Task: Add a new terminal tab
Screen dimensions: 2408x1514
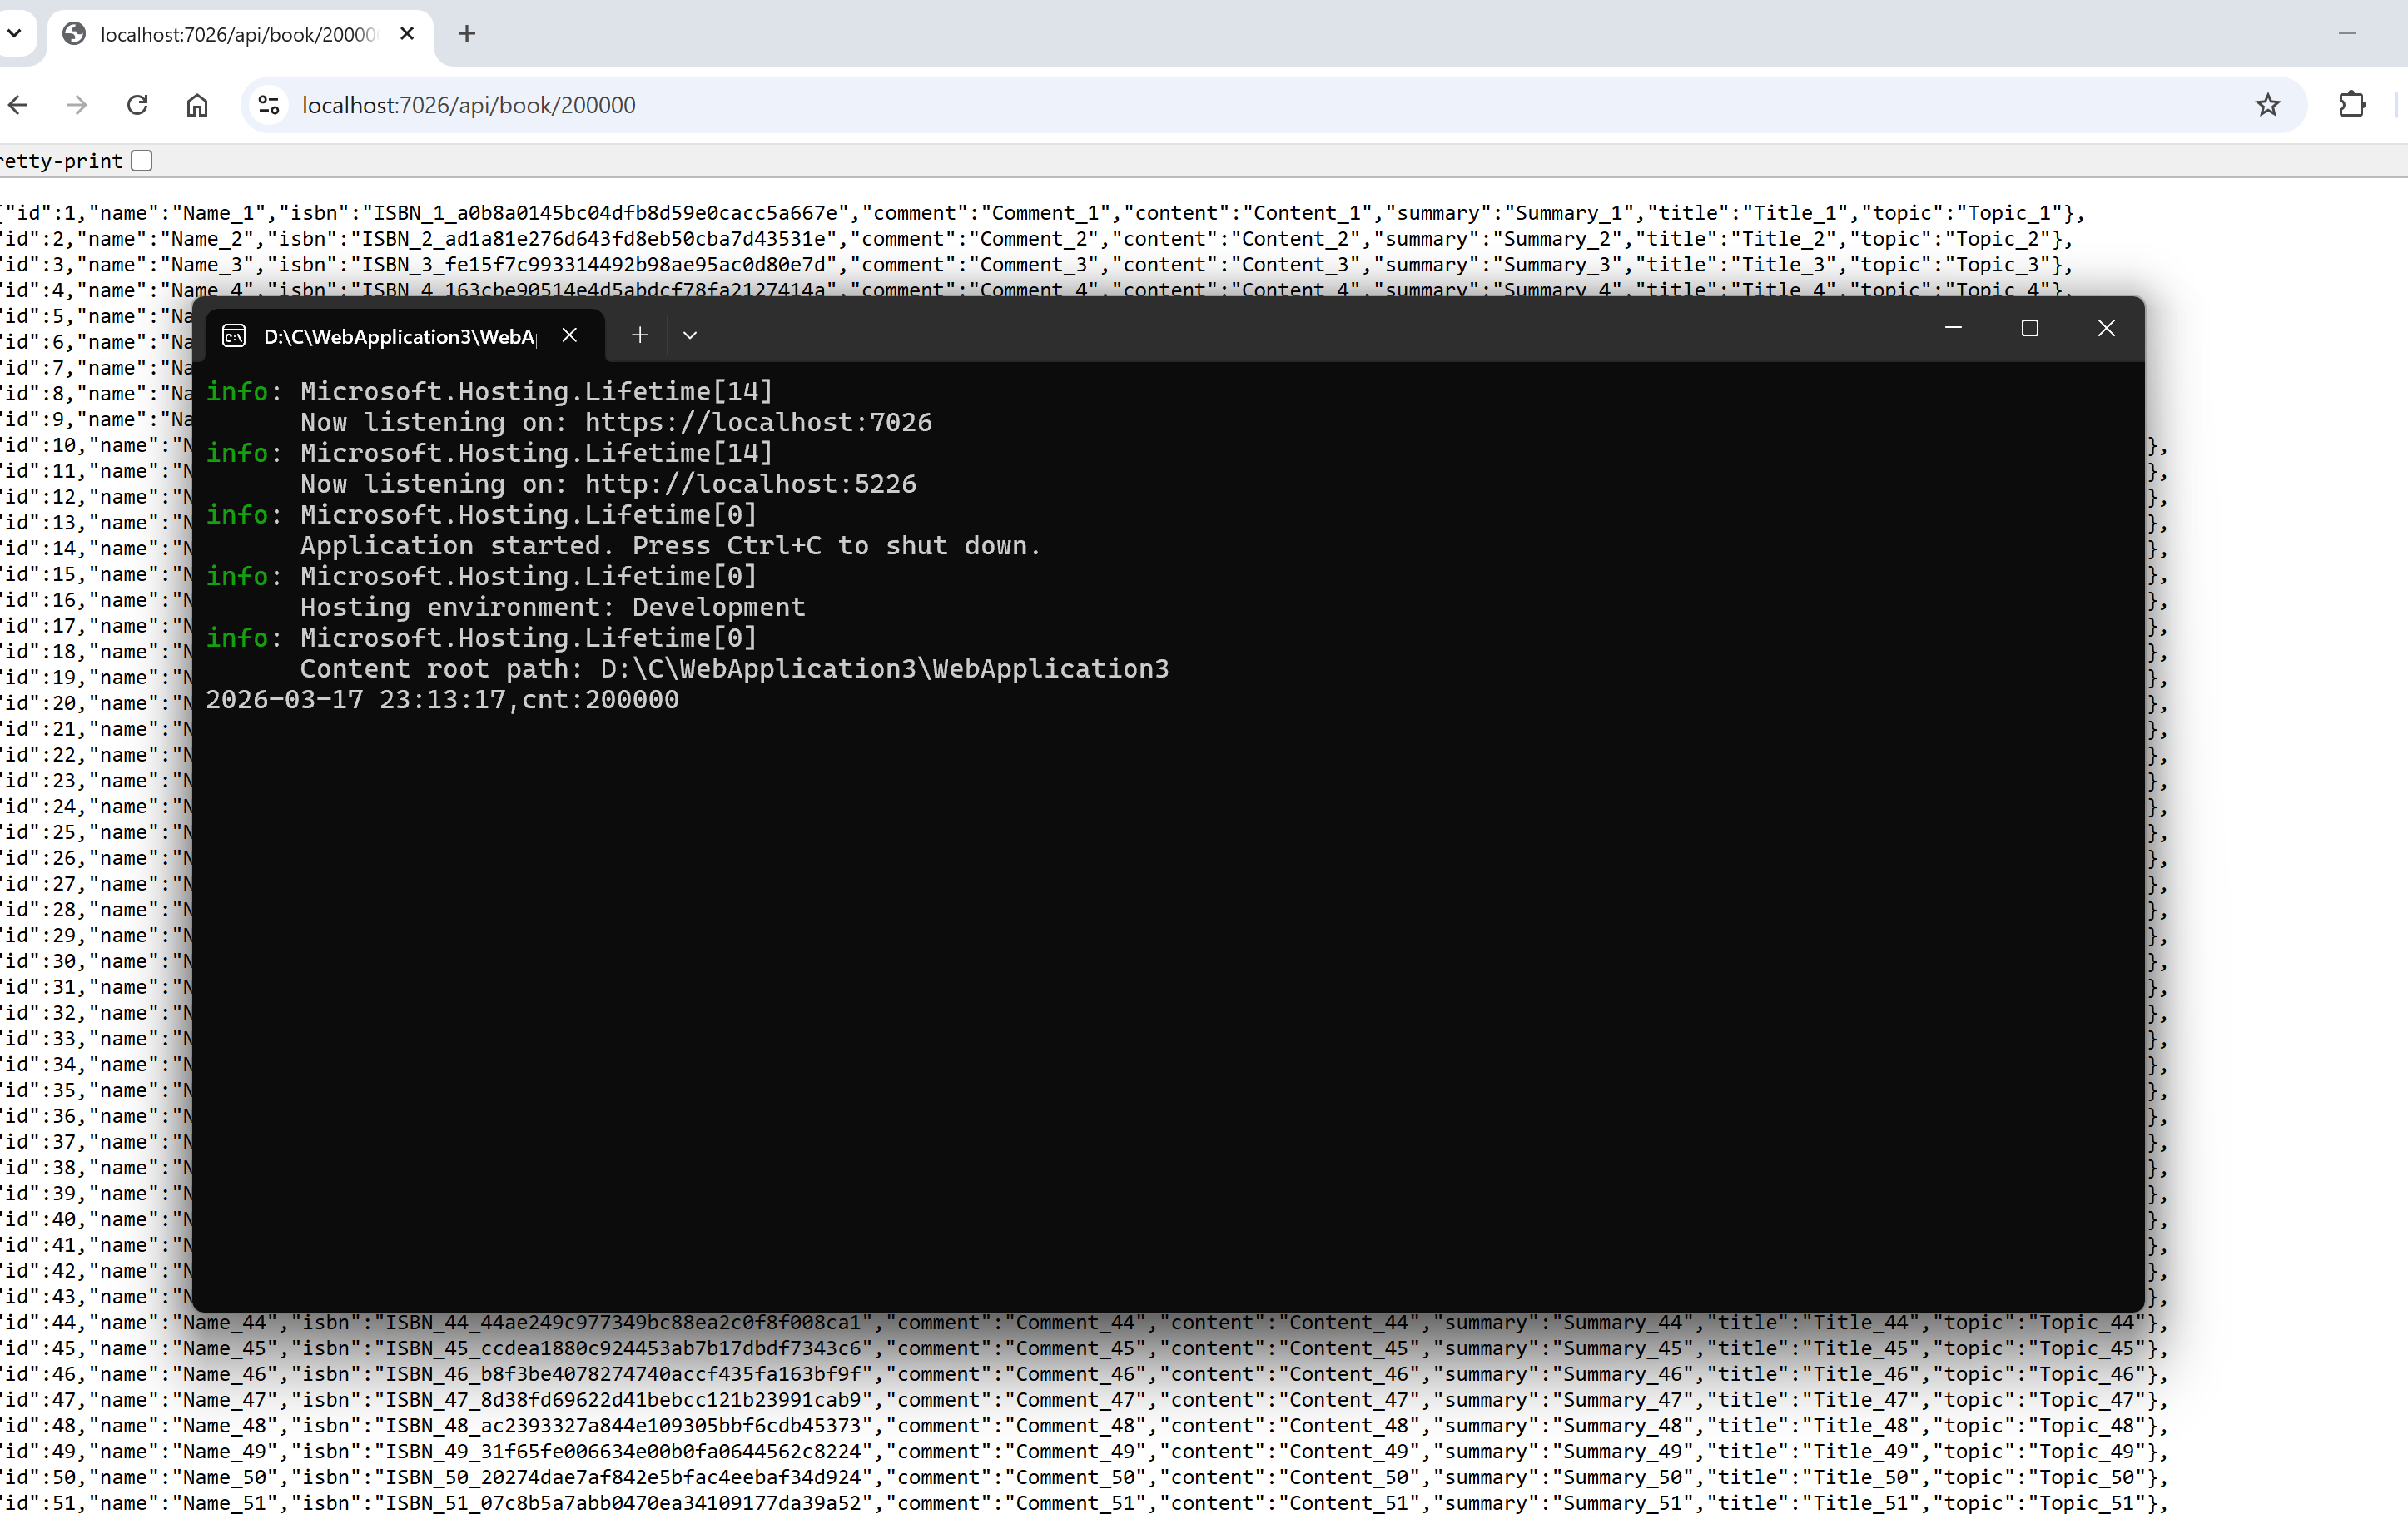Action: (640, 336)
